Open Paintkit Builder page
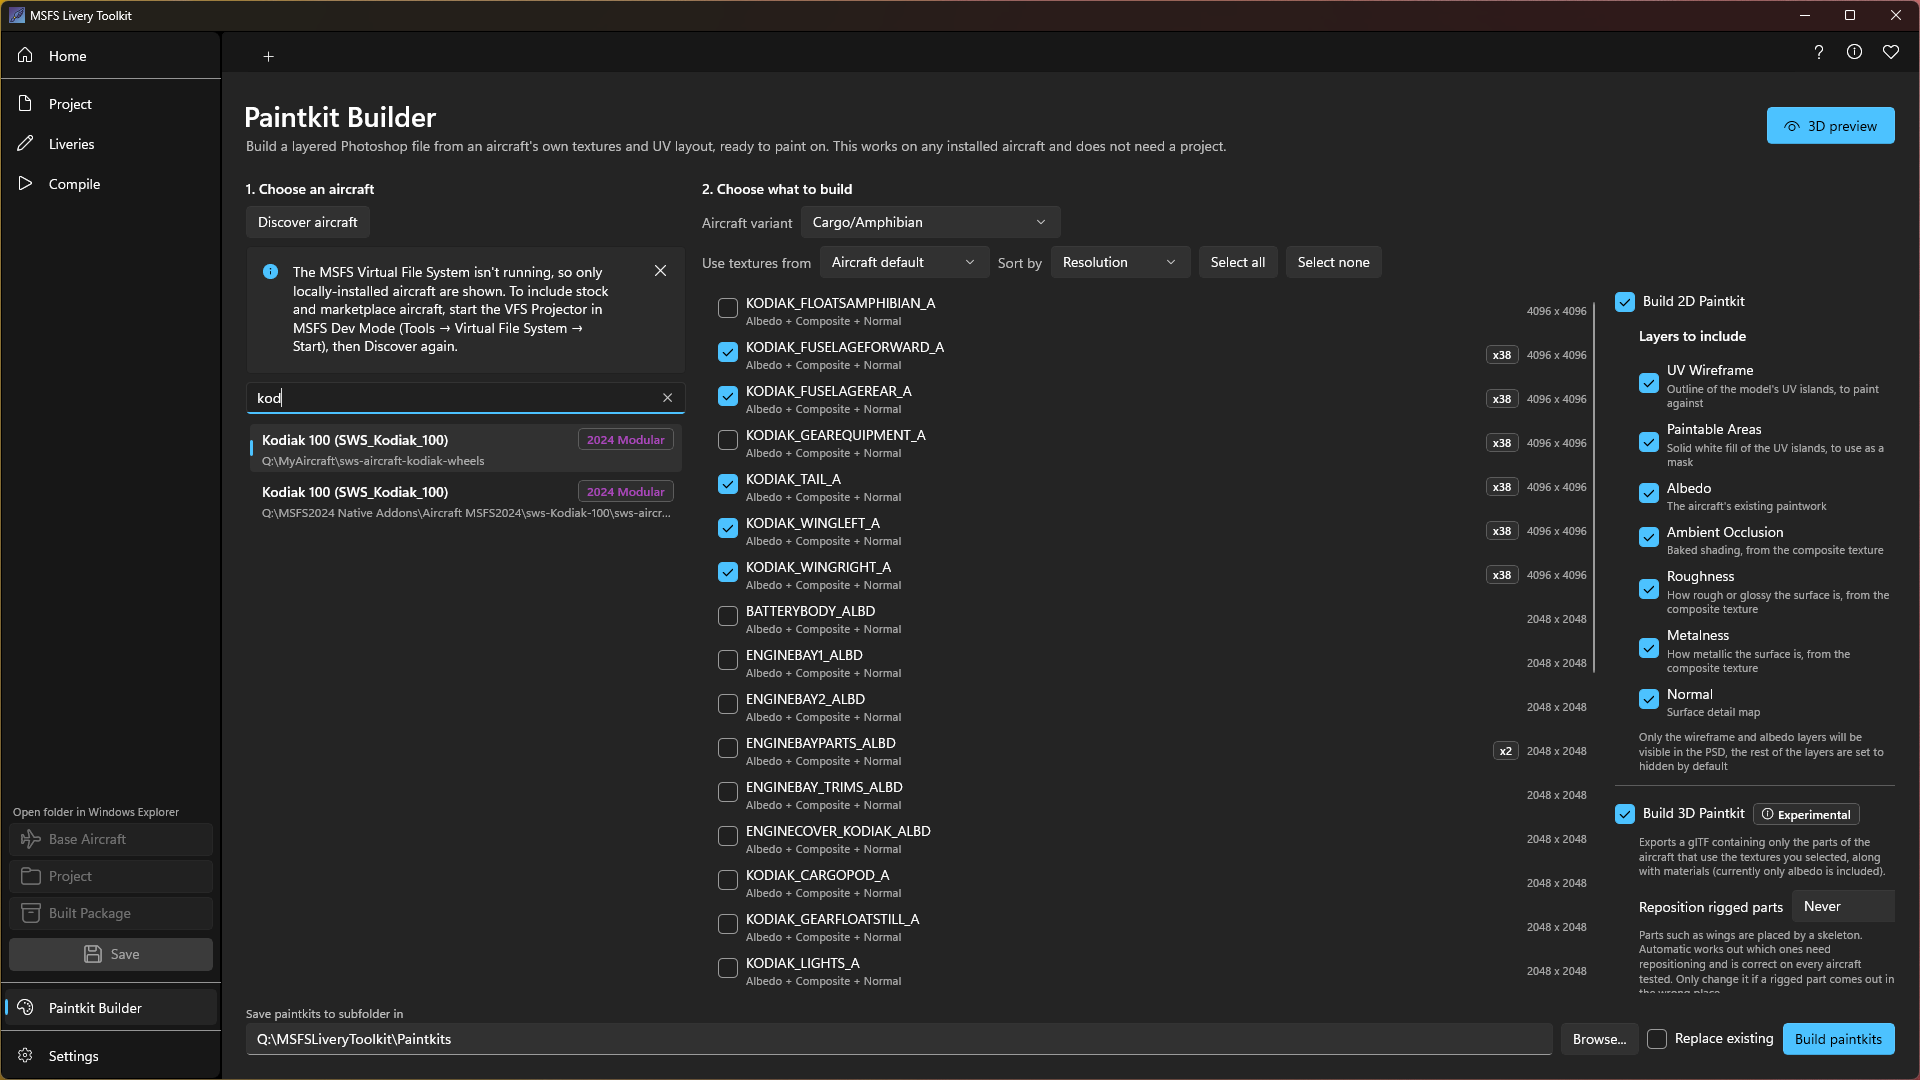Image resolution: width=1920 pixels, height=1080 pixels. coord(110,1008)
